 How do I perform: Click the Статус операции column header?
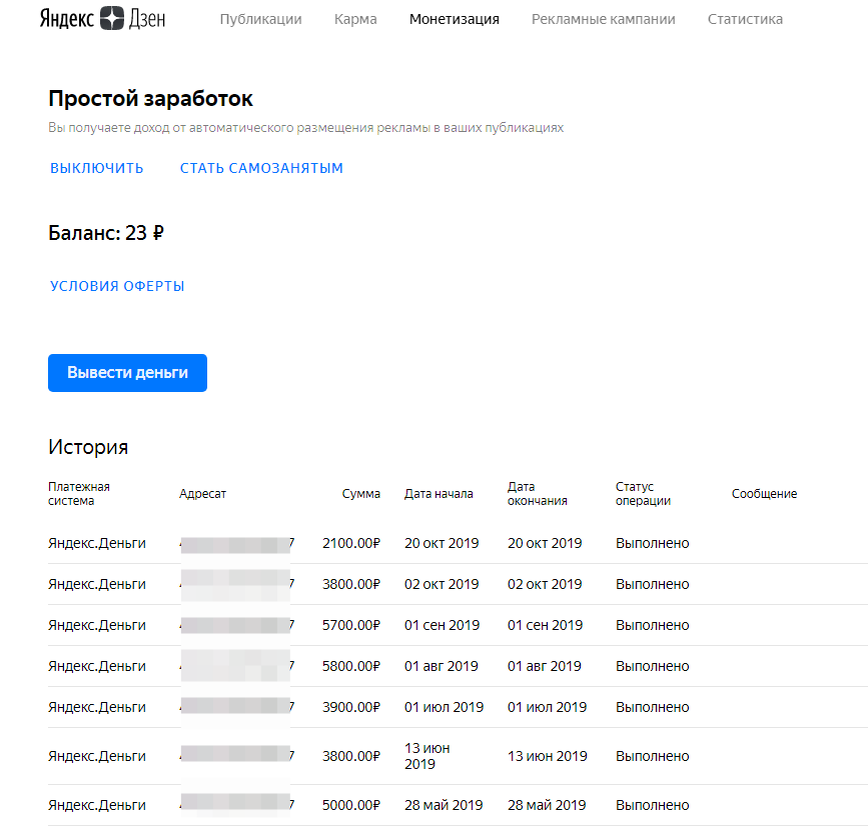tap(643, 493)
